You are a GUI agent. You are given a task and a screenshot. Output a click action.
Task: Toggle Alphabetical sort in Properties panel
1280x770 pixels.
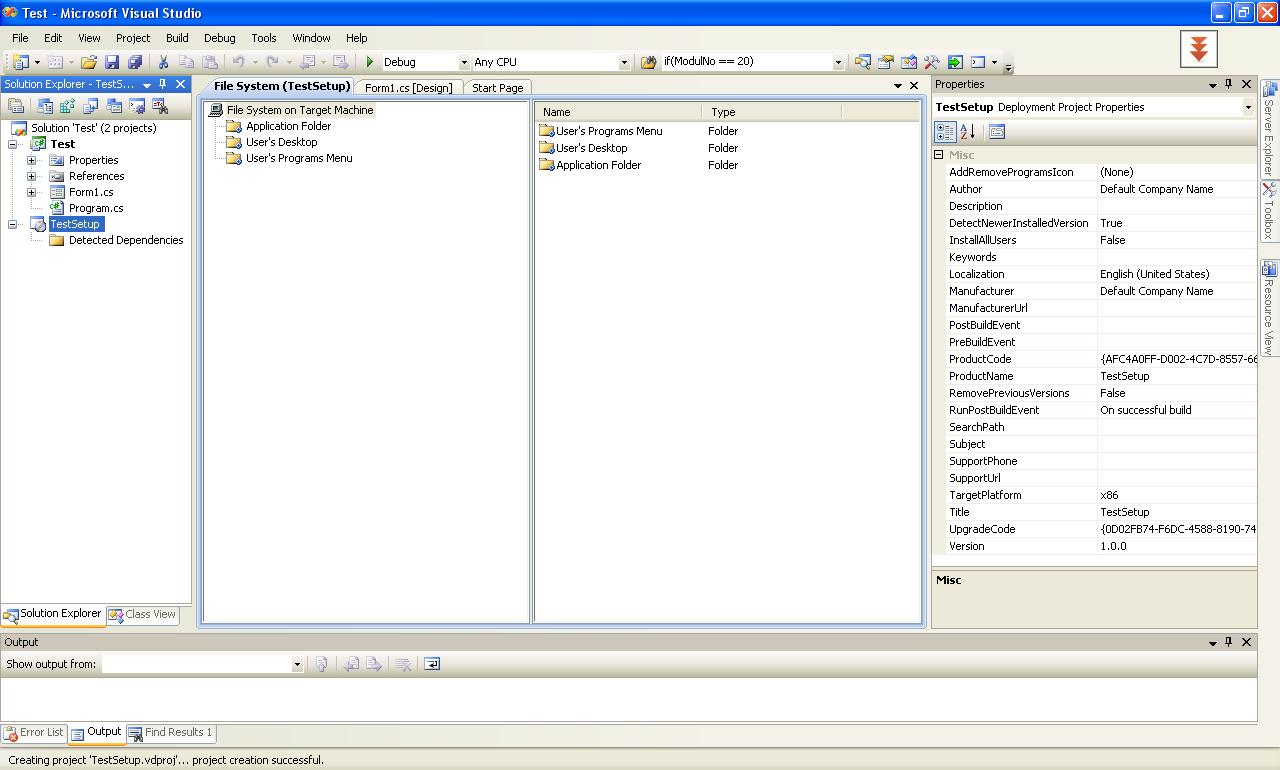pos(967,131)
